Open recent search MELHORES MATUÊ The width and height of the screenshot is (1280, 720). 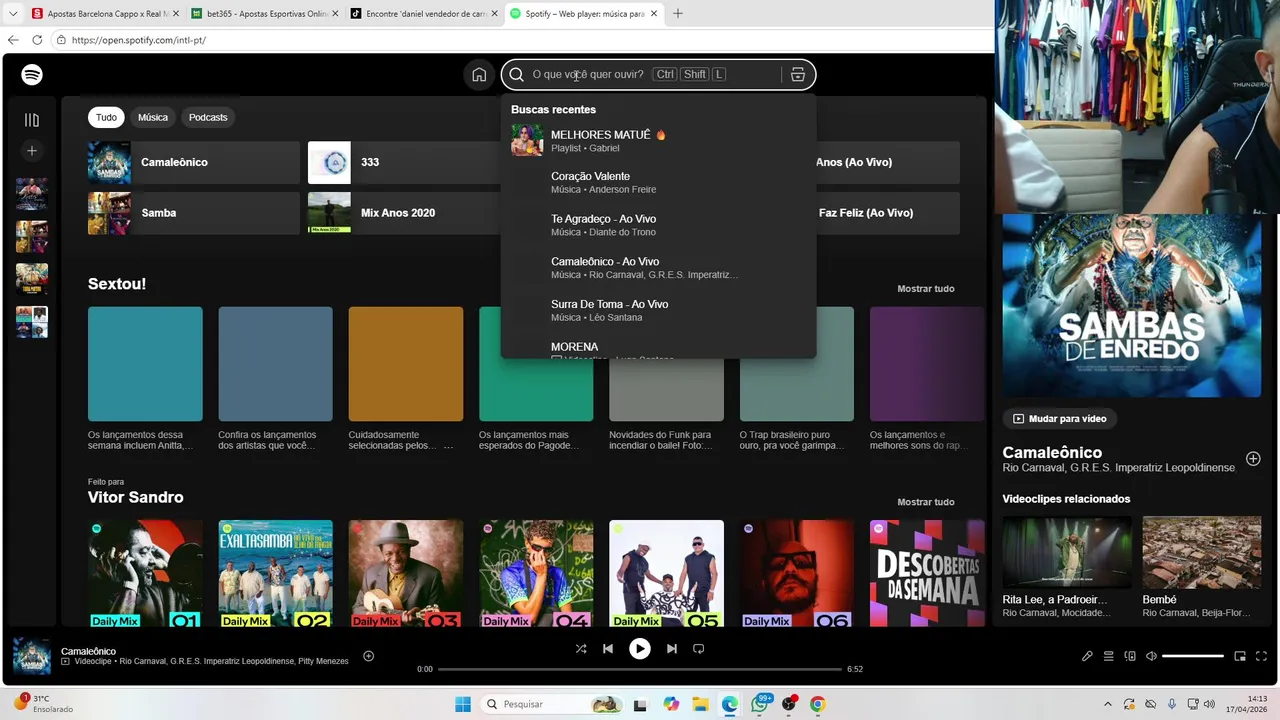[x=658, y=140]
